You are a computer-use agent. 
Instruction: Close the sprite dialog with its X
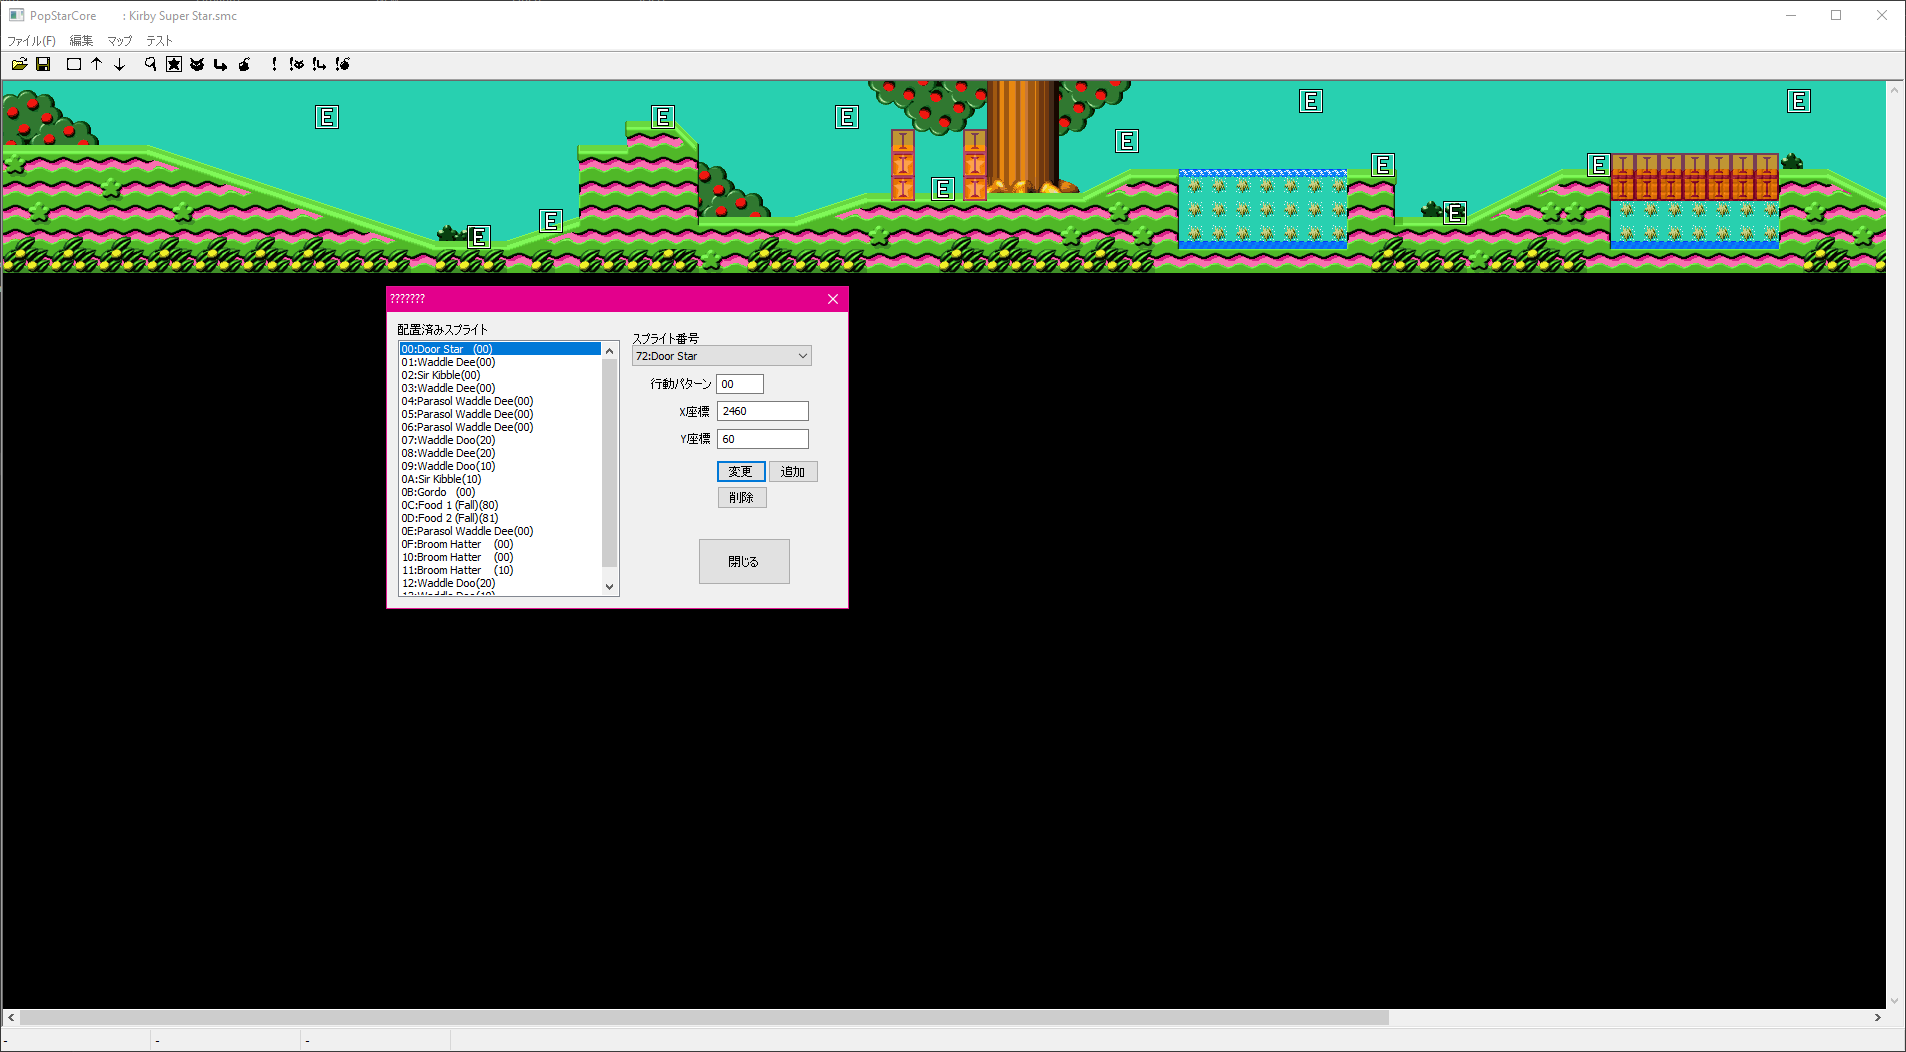coord(833,299)
